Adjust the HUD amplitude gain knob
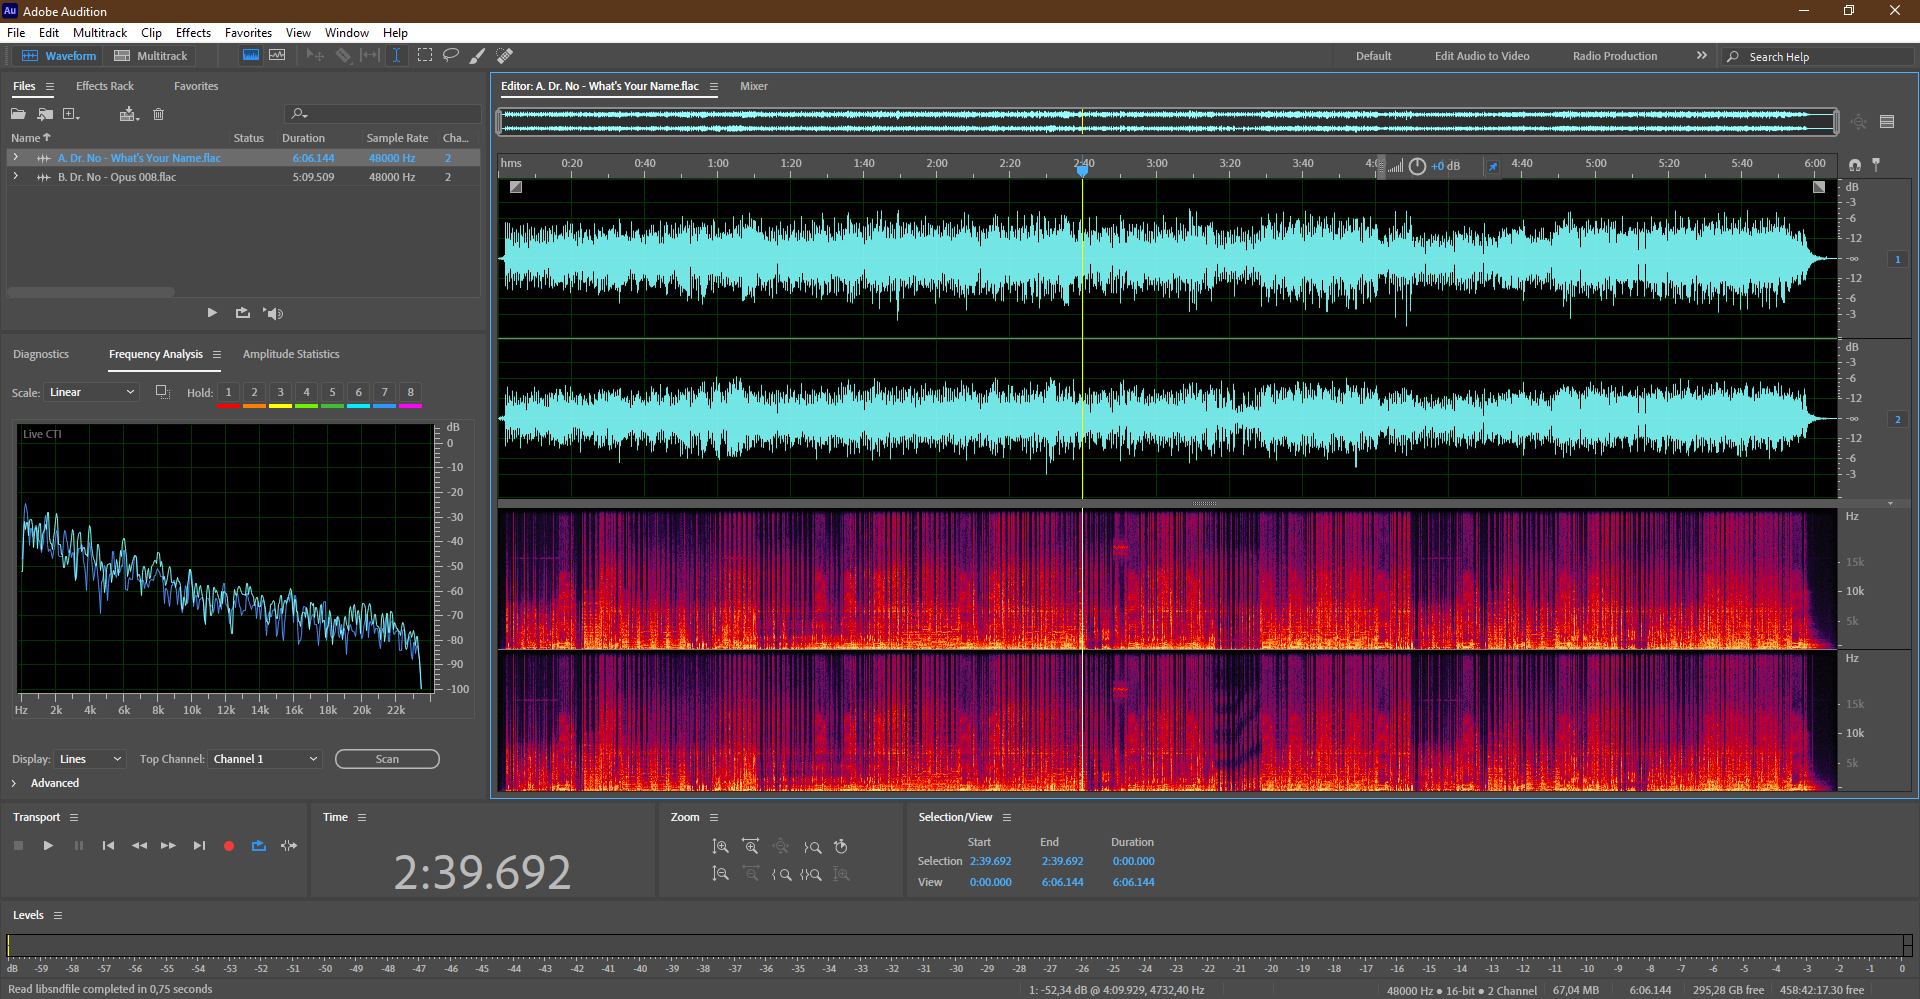1920x999 pixels. coord(1417,166)
